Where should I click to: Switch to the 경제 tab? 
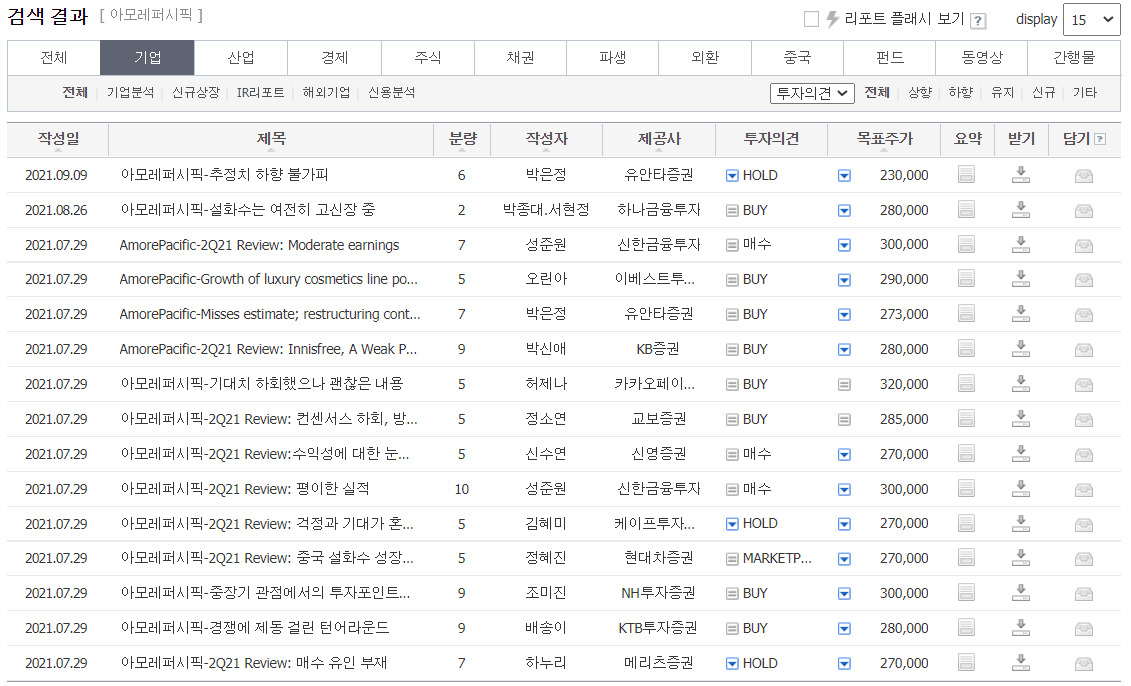(335, 58)
